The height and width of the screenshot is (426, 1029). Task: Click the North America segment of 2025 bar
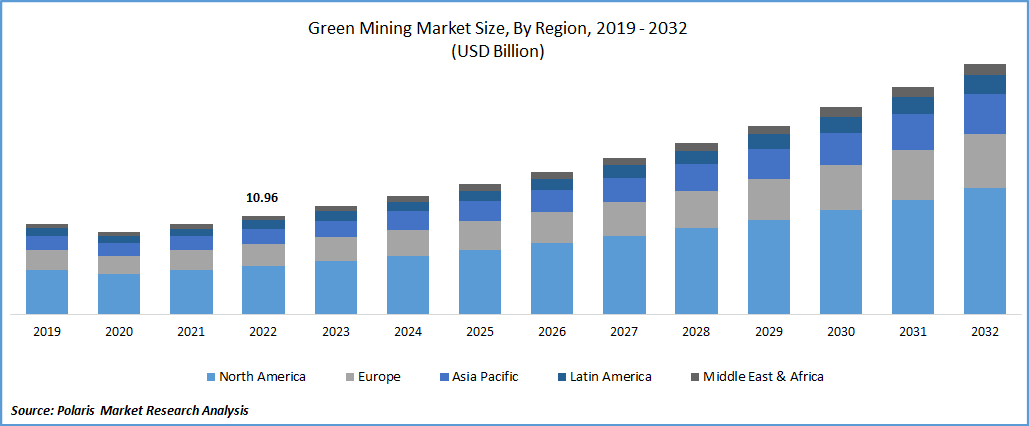point(480,281)
